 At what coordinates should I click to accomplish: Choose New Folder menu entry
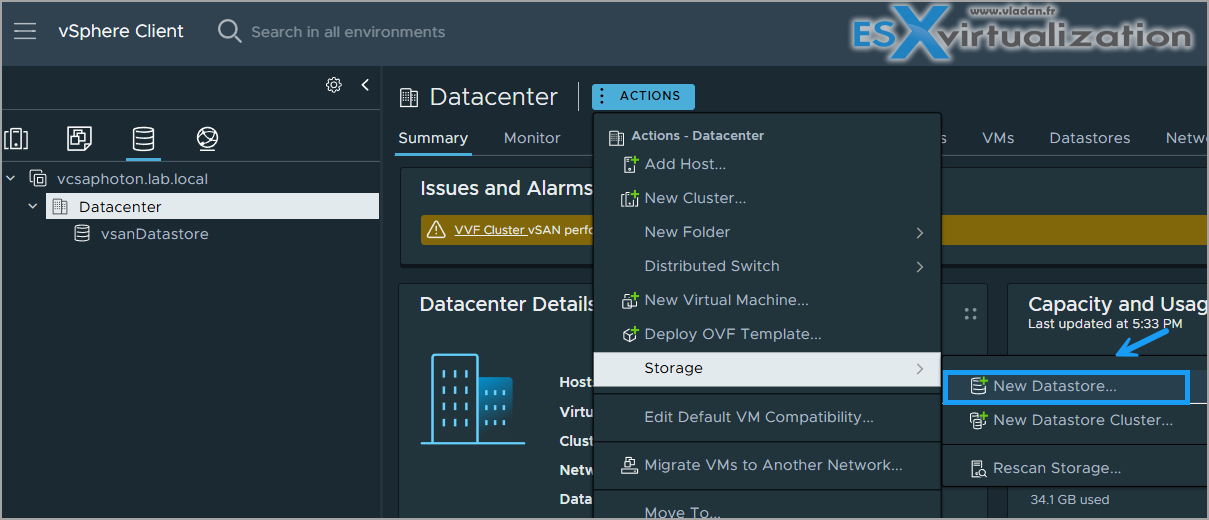click(x=767, y=232)
